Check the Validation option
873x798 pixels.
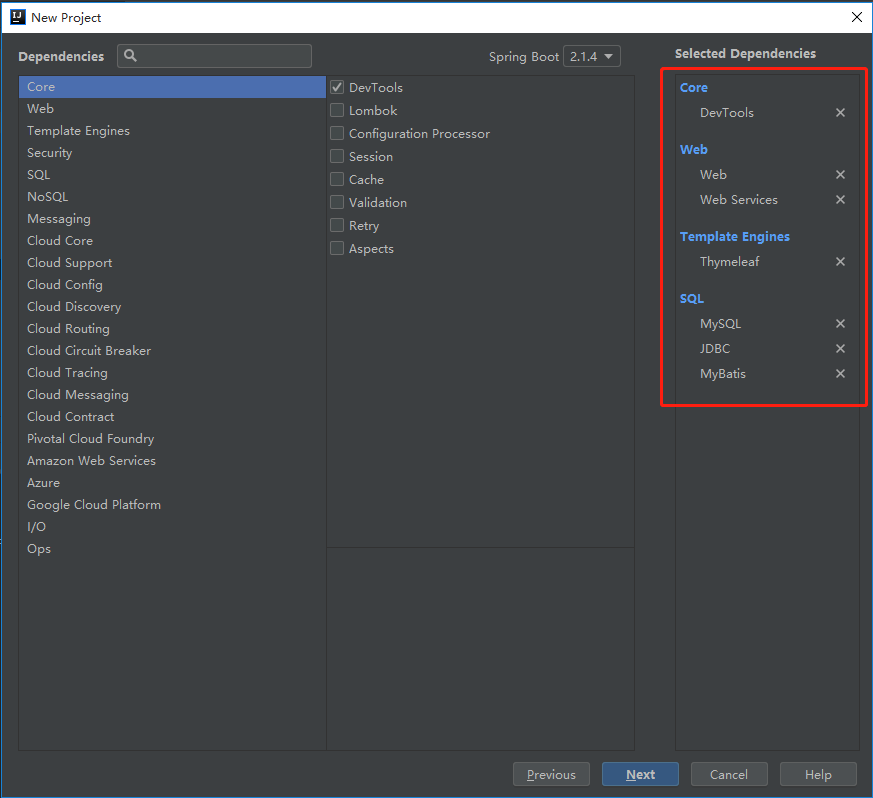click(x=337, y=202)
